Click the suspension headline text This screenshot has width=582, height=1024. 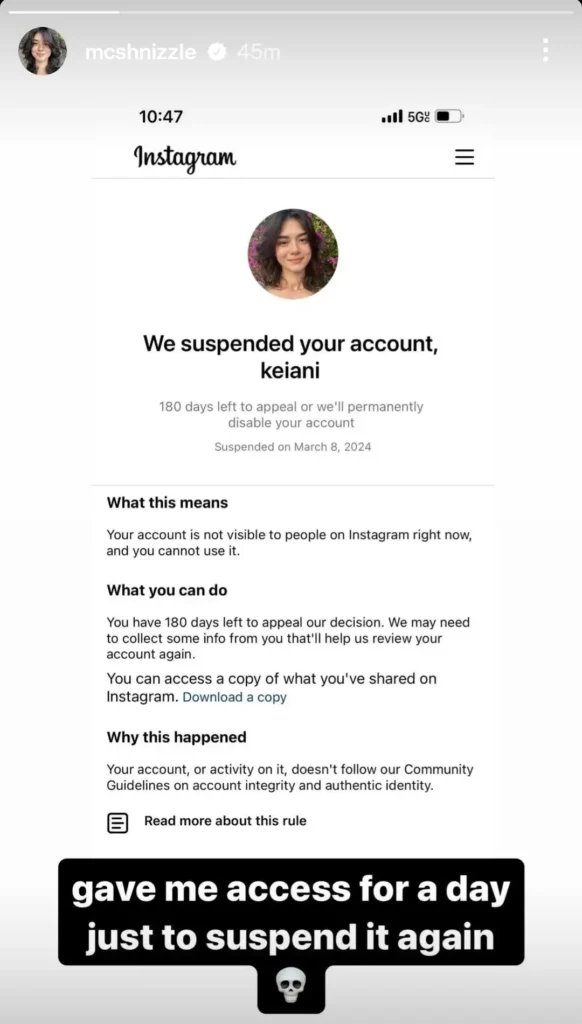point(292,356)
